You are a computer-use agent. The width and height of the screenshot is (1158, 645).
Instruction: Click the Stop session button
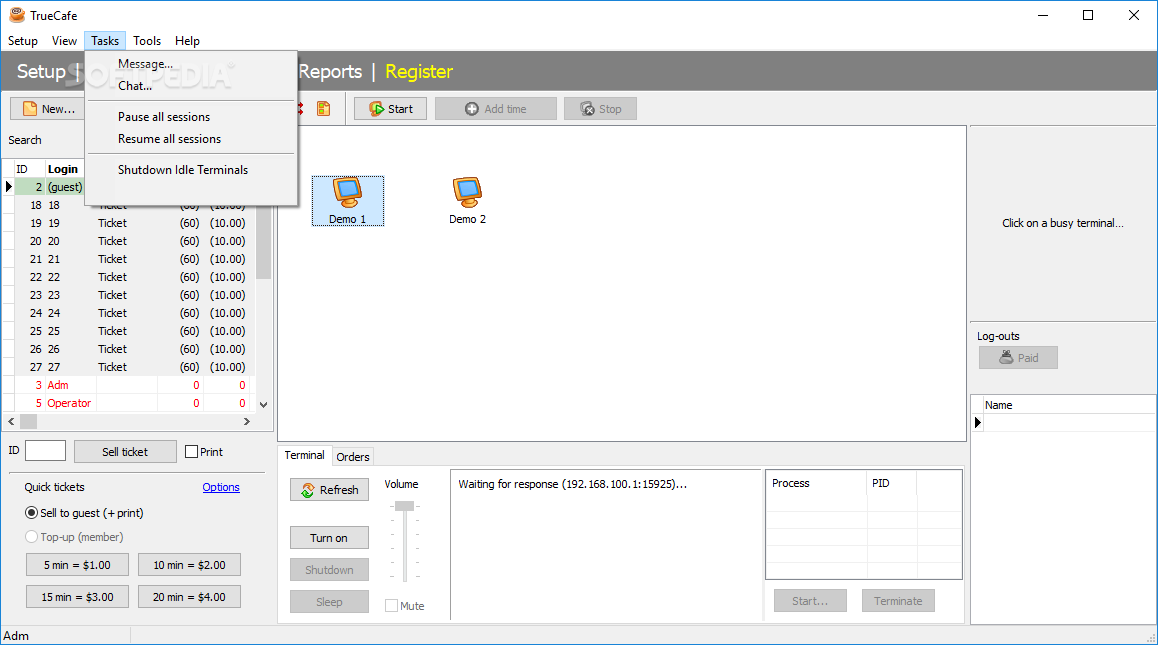click(600, 109)
